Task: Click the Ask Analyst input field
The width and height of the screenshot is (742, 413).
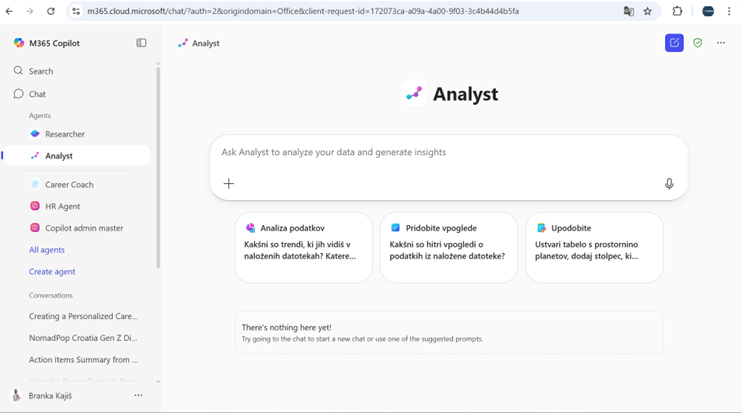Action: (x=440, y=153)
